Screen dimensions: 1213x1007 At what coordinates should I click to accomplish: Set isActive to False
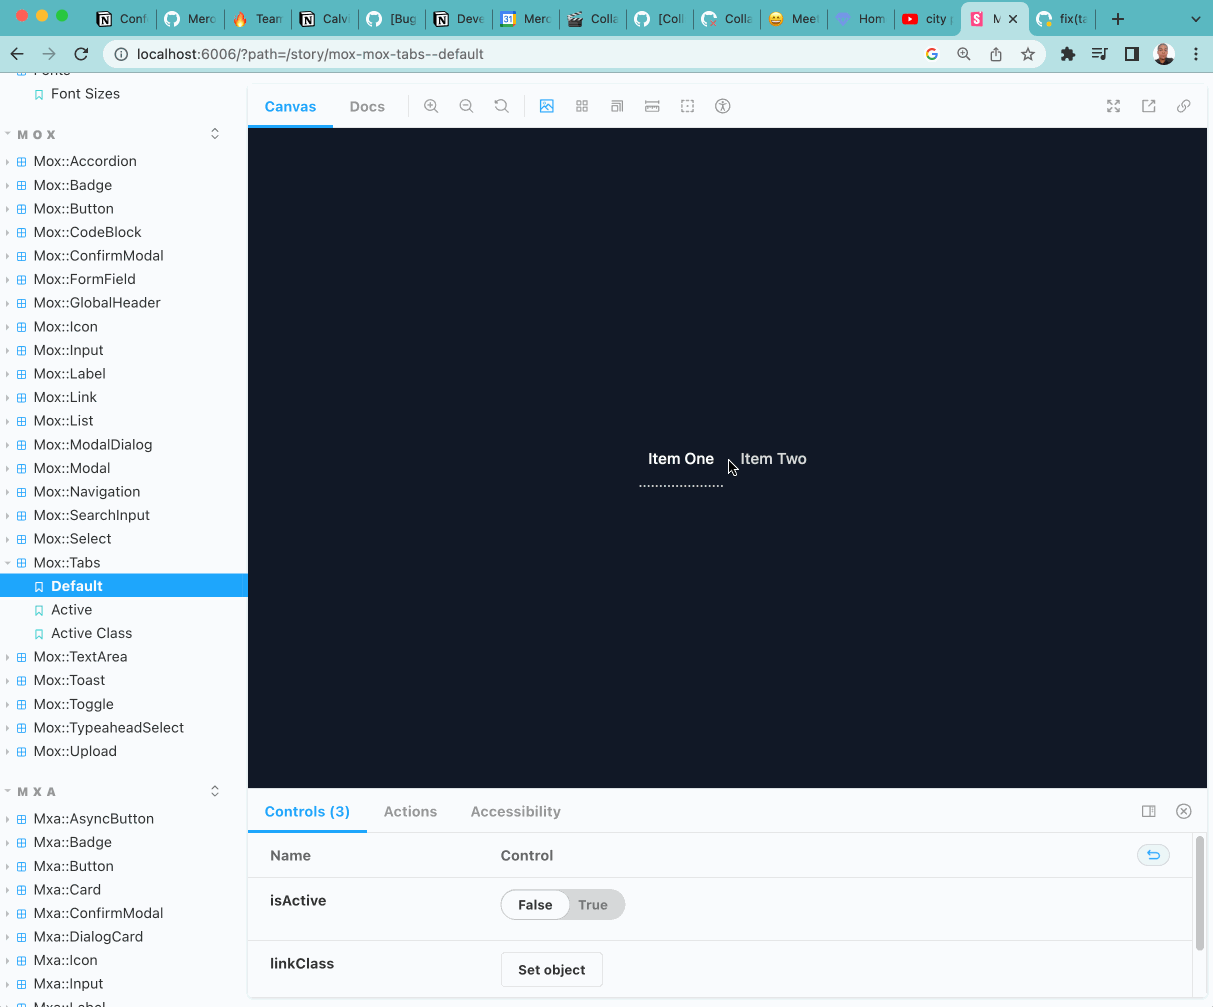(x=535, y=905)
